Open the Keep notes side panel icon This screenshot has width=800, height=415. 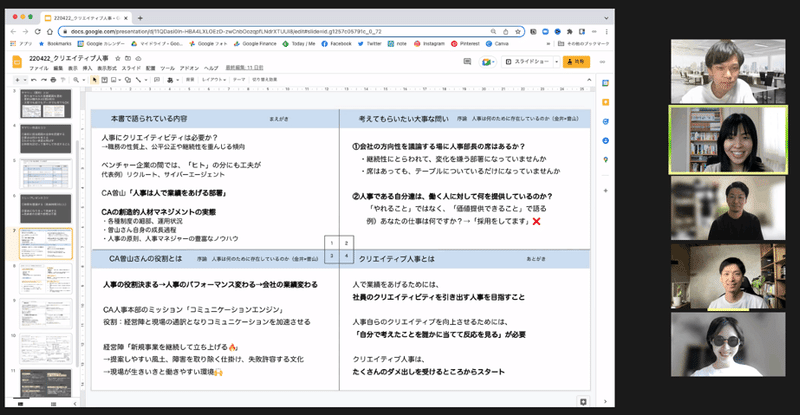(605, 102)
